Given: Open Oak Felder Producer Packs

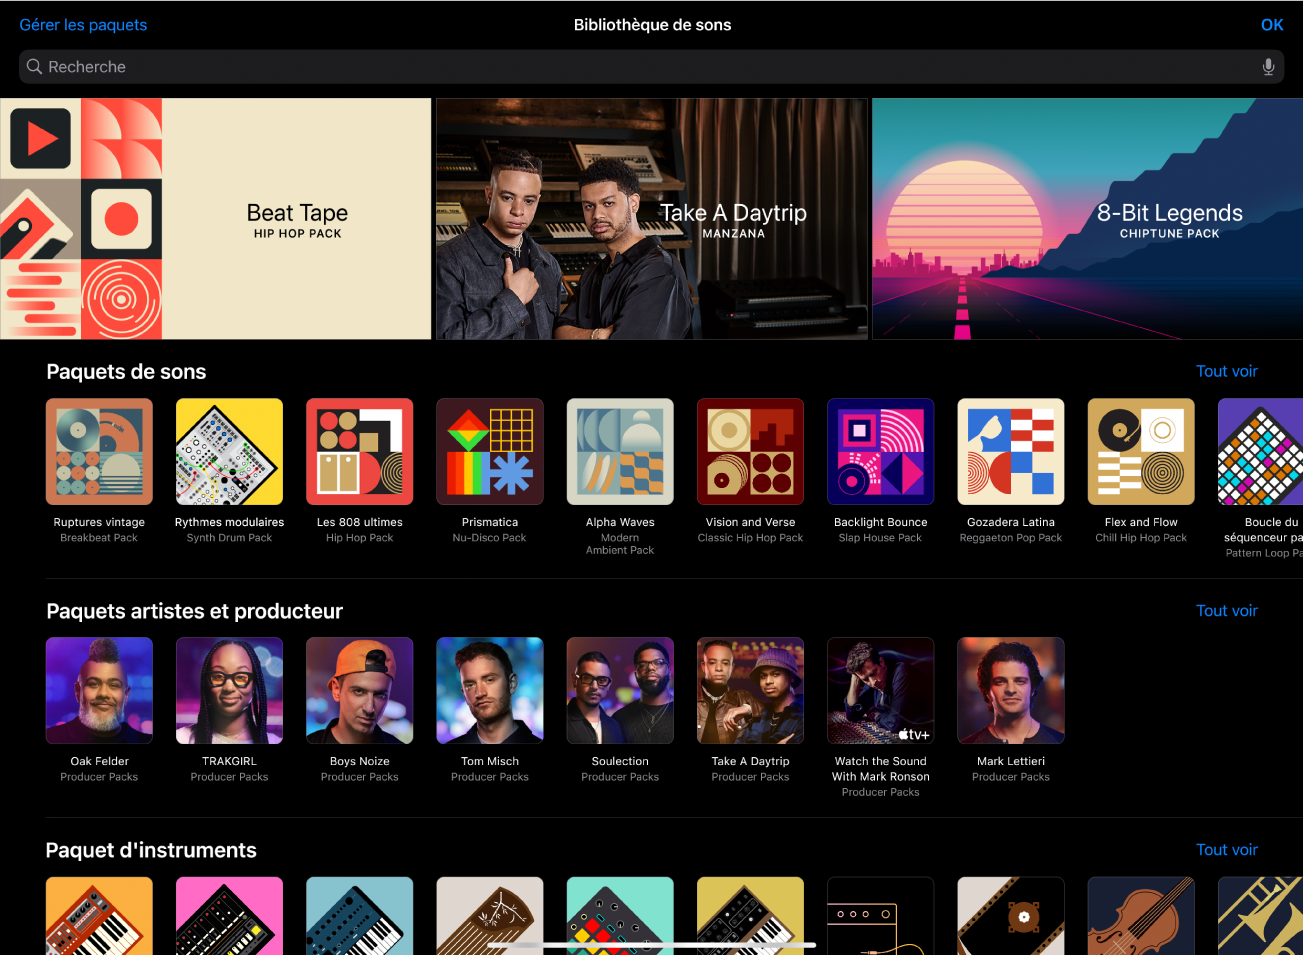Looking at the screenshot, I should [x=99, y=691].
